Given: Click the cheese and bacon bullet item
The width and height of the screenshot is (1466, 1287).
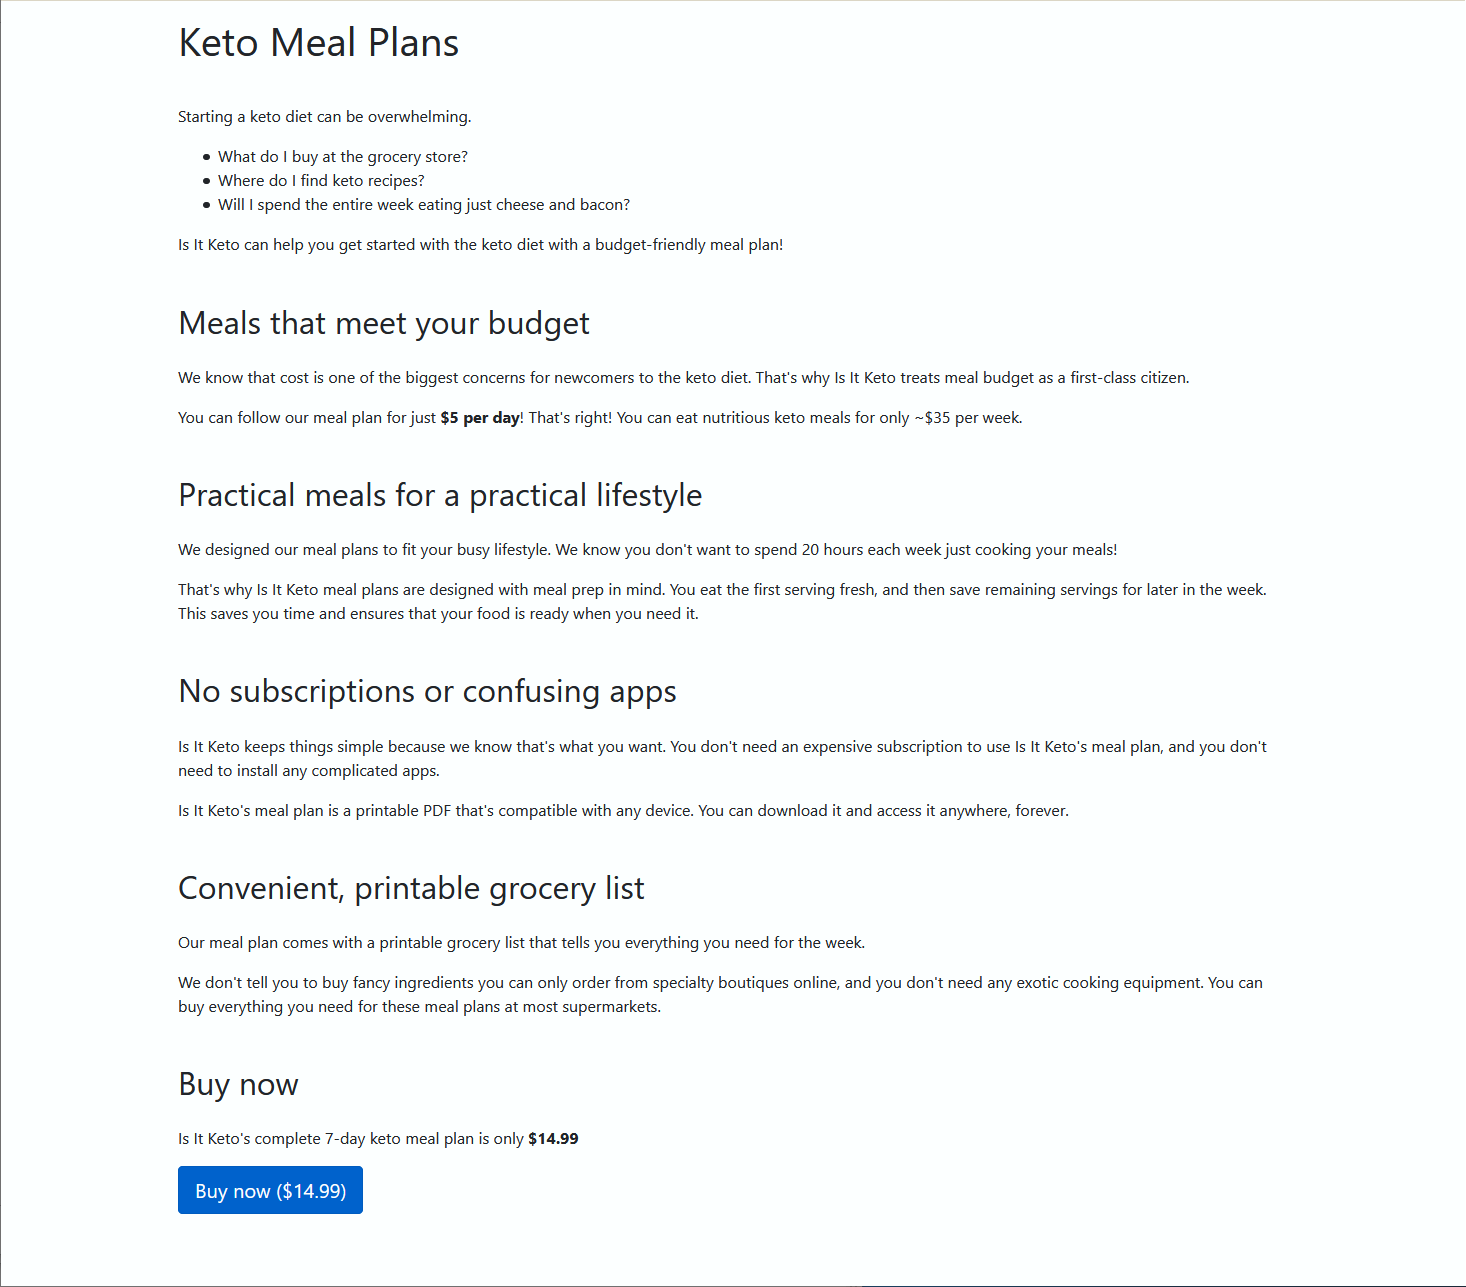Looking at the screenshot, I should coord(424,205).
